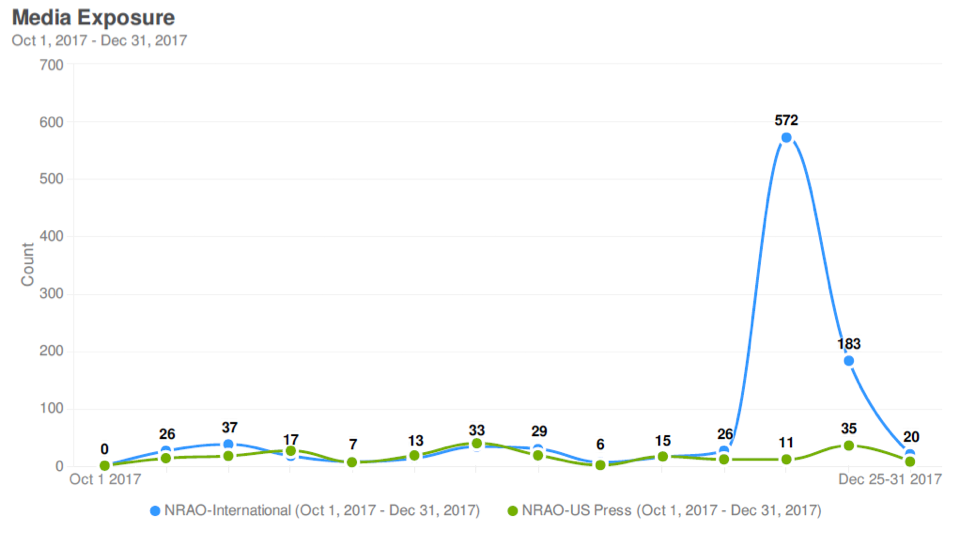Click the green 35 data point

click(849, 446)
